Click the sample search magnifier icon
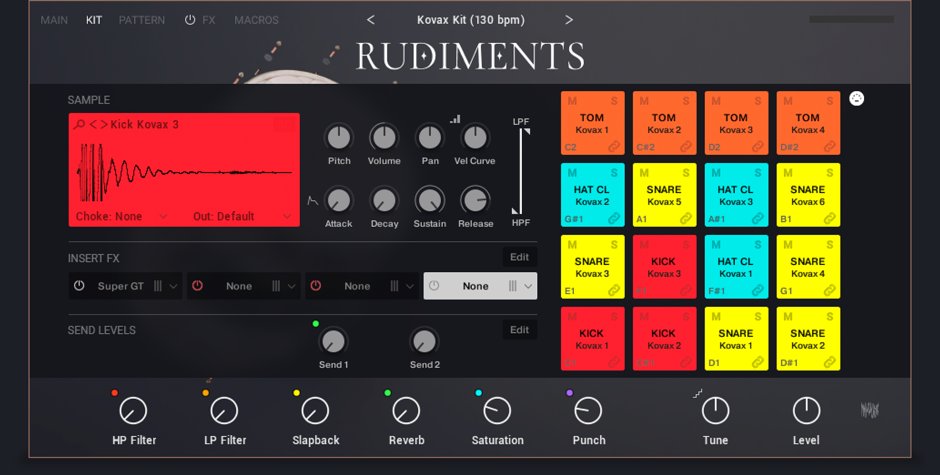The image size is (940, 475). click(x=79, y=124)
